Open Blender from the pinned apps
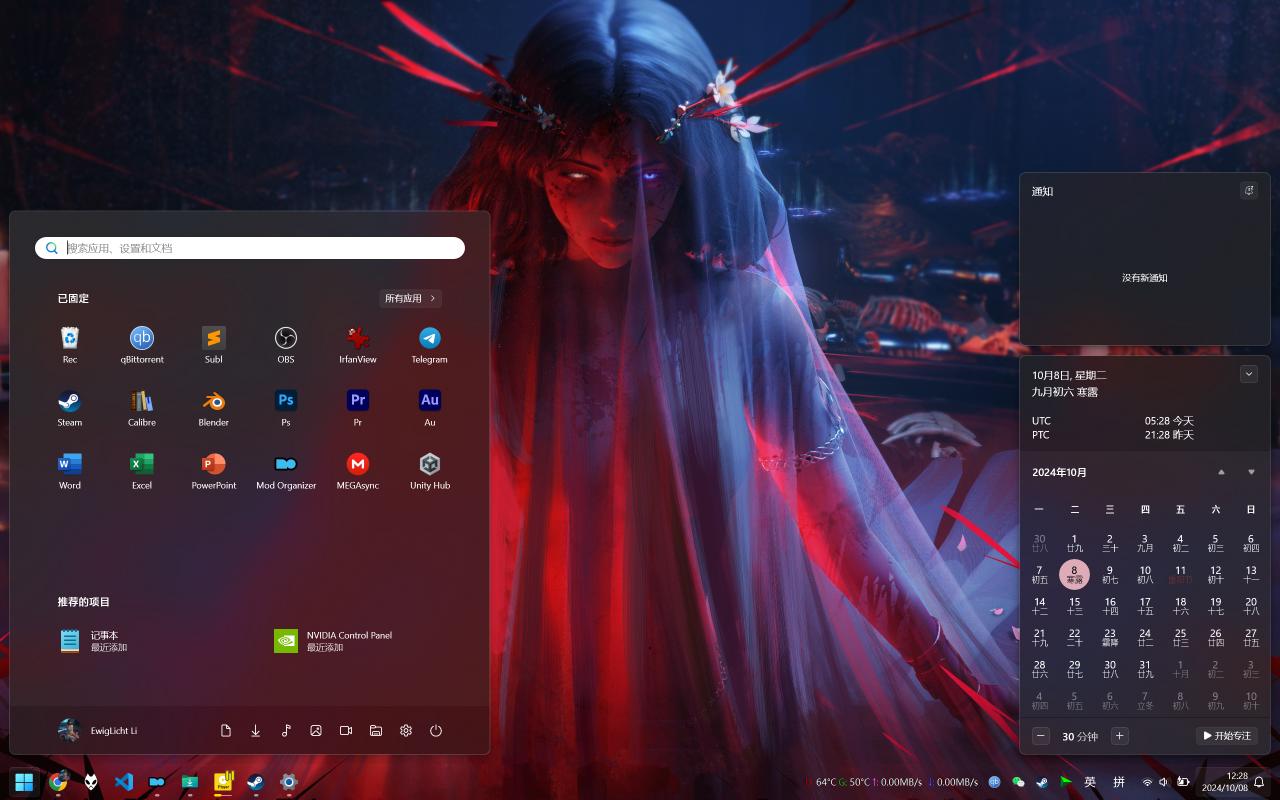Image resolution: width=1280 pixels, height=800 pixels. coord(214,408)
